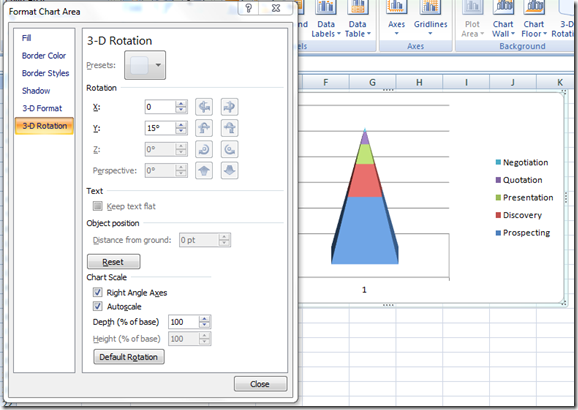
Task: Open the Presets dropdown
Action: [145, 65]
